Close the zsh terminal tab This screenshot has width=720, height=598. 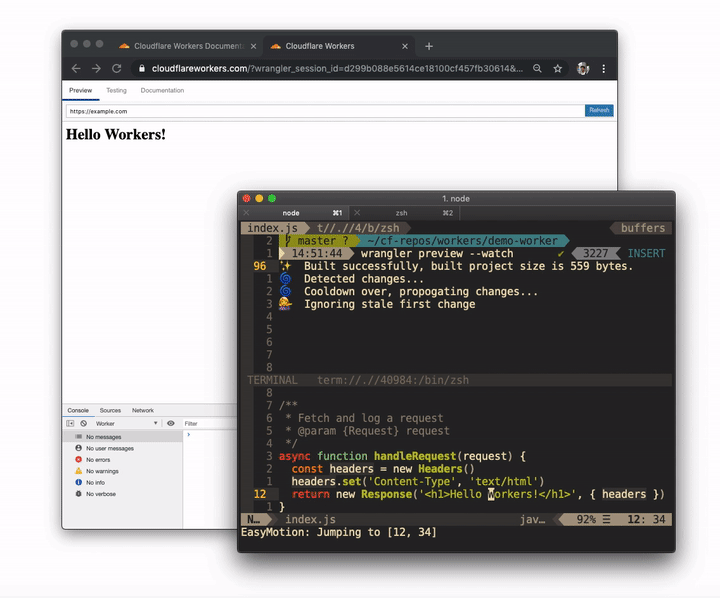click(x=357, y=213)
